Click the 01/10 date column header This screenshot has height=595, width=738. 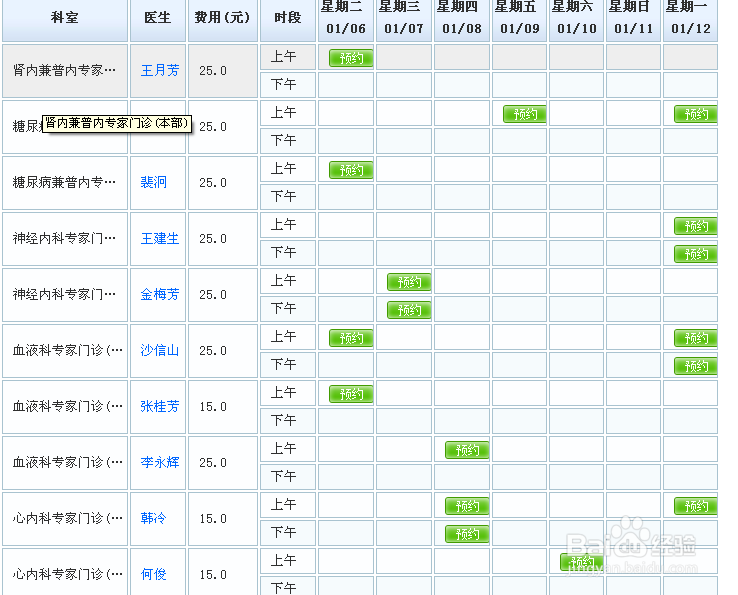(577, 19)
